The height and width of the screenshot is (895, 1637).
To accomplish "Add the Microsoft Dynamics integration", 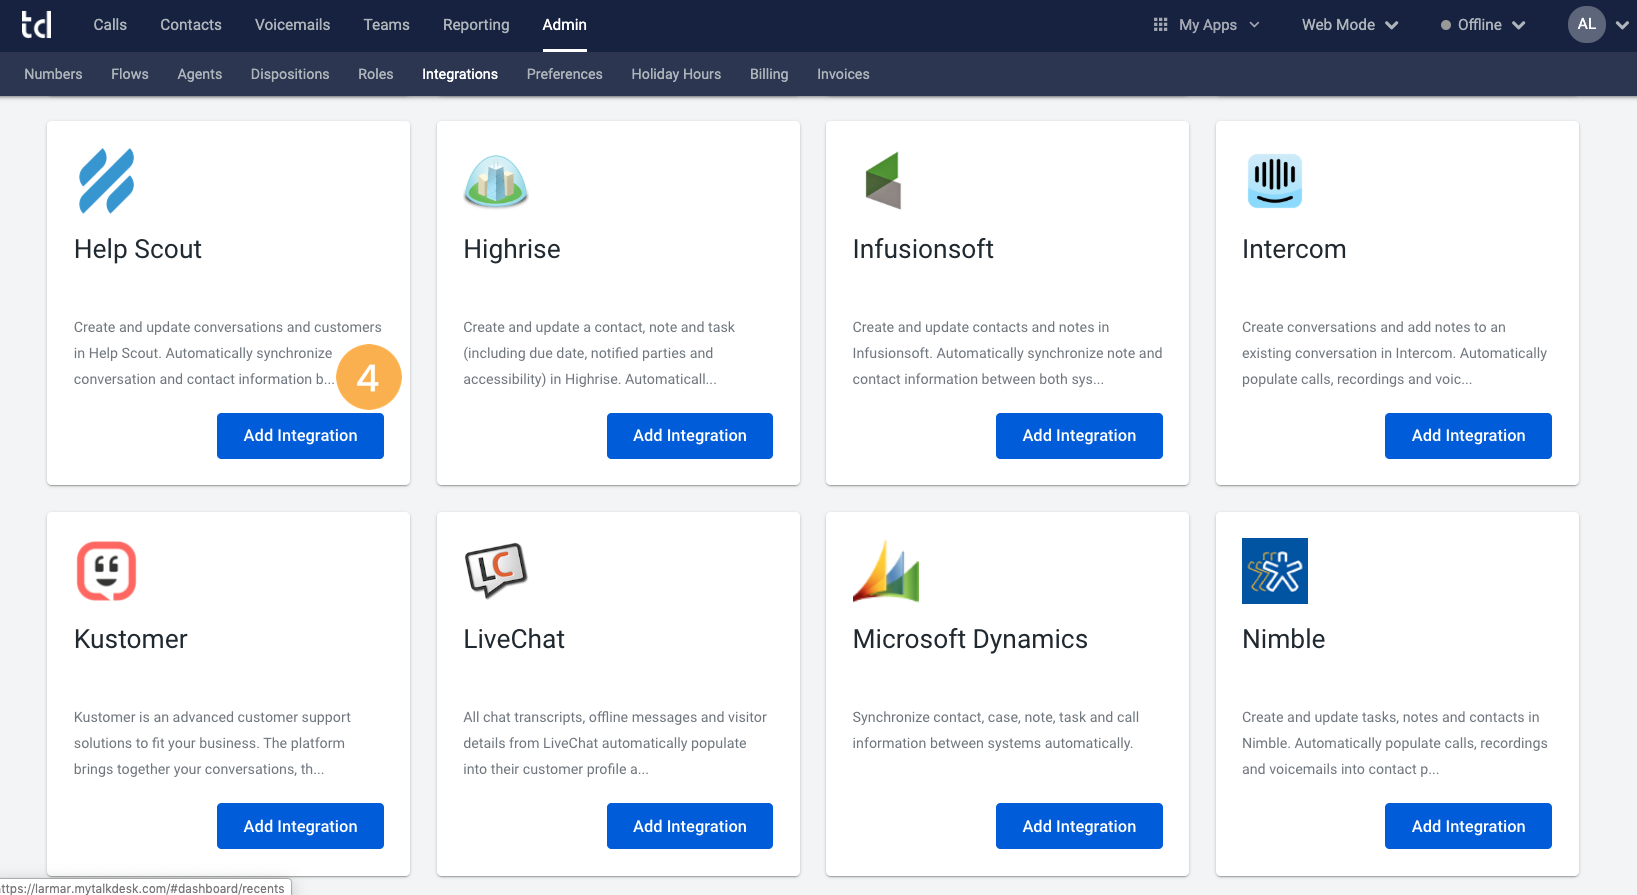I will click(1079, 826).
